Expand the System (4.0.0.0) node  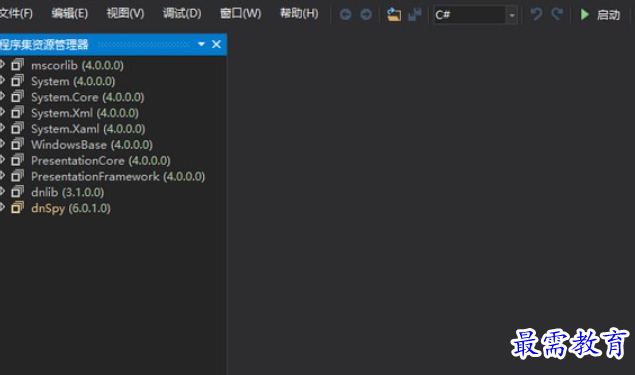tap(2, 80)
